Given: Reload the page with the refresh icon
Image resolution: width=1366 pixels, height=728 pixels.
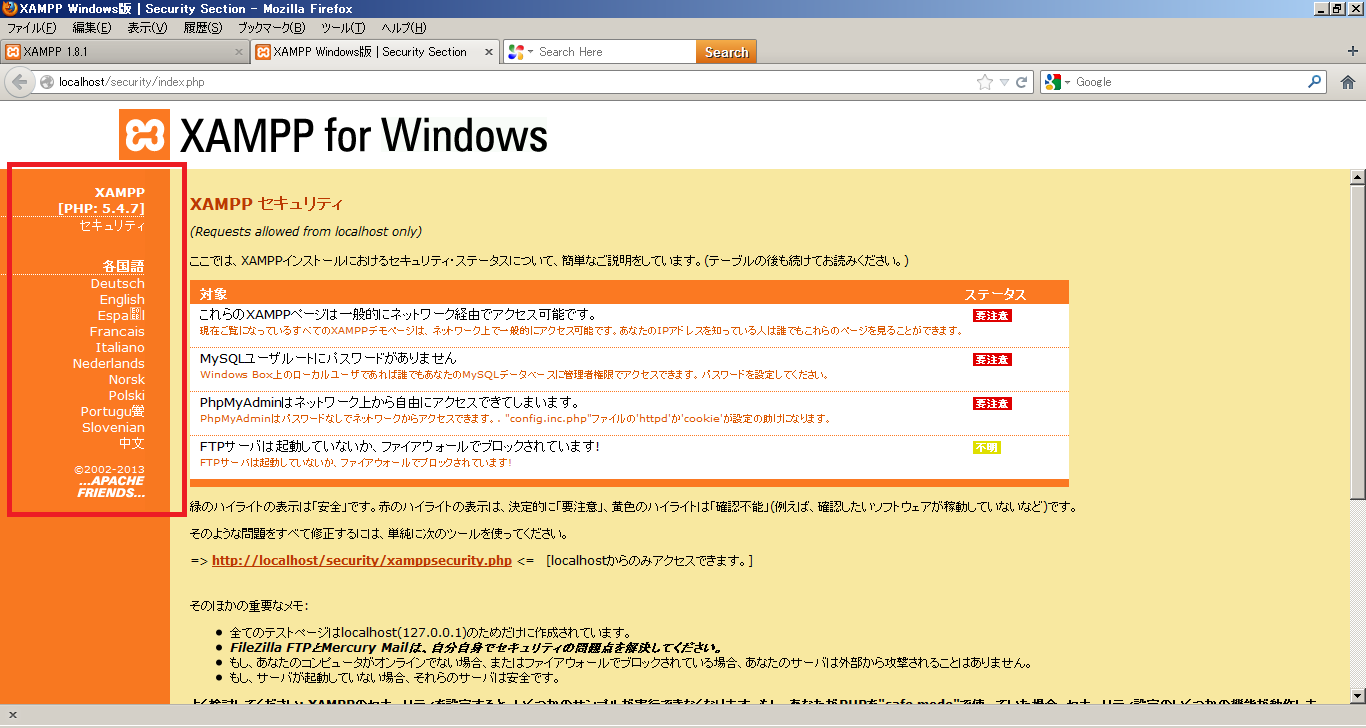Looking at the screenshot, I should click(1022, 82).
